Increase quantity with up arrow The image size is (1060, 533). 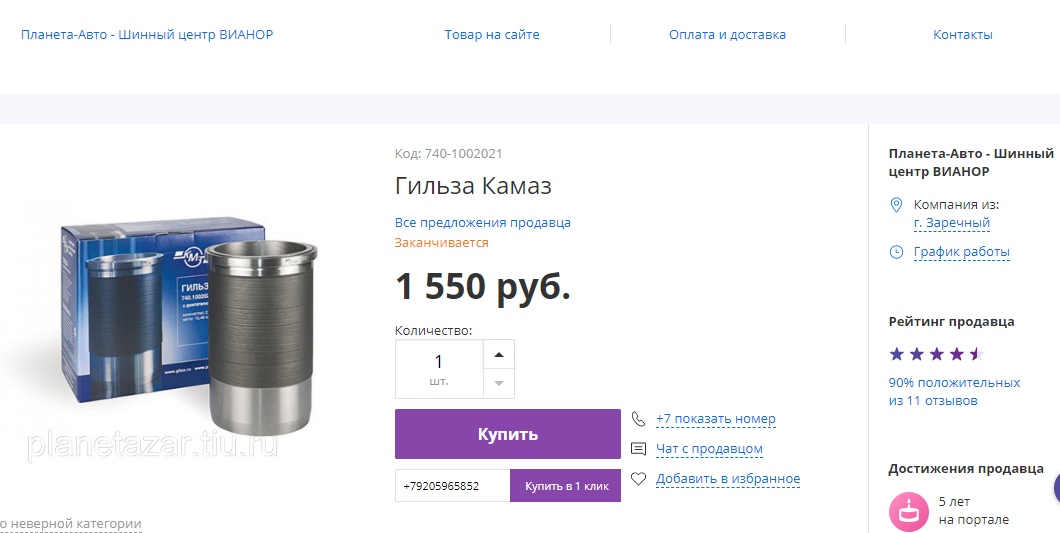499,354
